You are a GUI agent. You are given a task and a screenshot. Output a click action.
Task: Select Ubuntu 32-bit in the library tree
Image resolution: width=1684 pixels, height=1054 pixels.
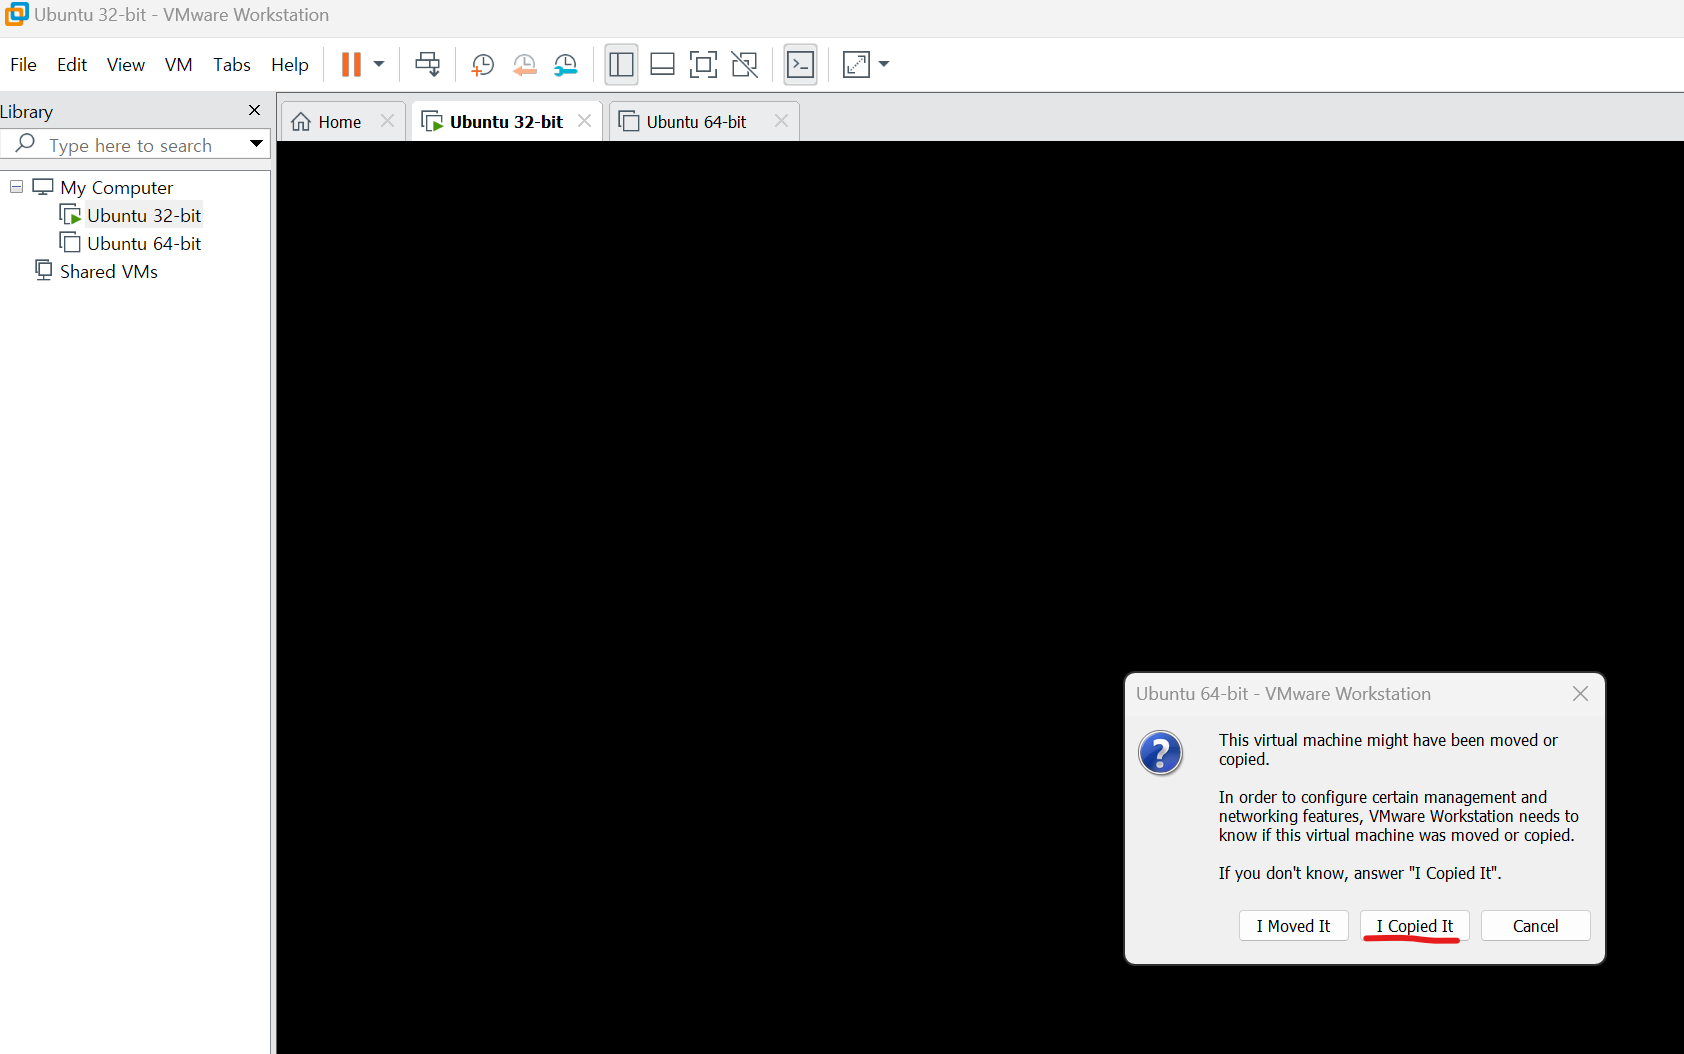[144, 216]
